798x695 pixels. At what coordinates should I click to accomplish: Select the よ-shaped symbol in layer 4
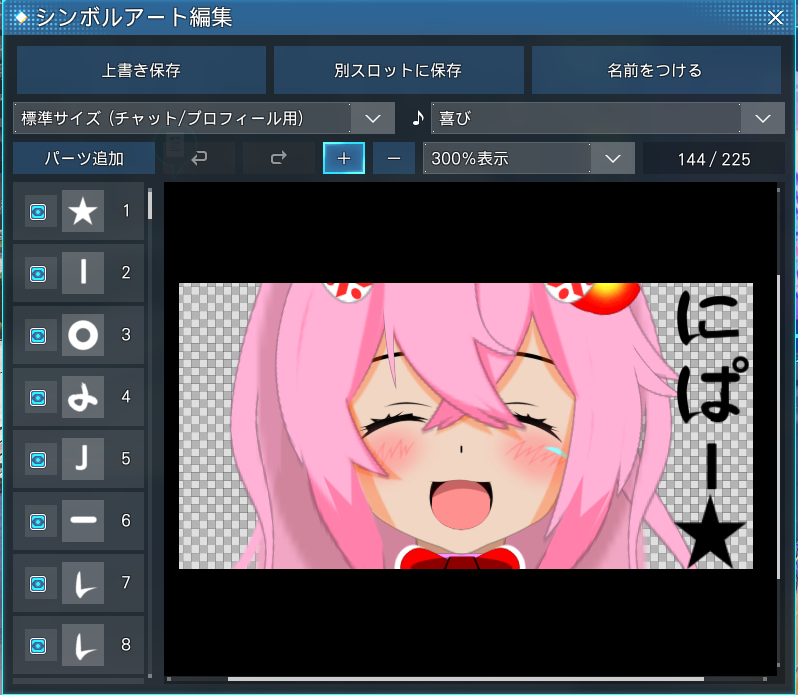[83, 397]
